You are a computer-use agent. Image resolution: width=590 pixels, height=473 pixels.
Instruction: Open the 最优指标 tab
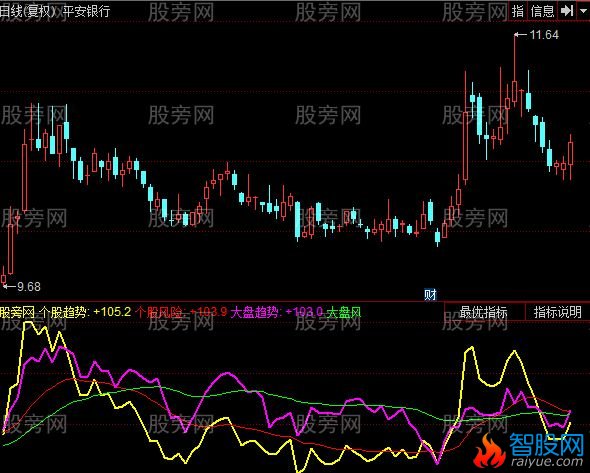[x=484, y=312]
